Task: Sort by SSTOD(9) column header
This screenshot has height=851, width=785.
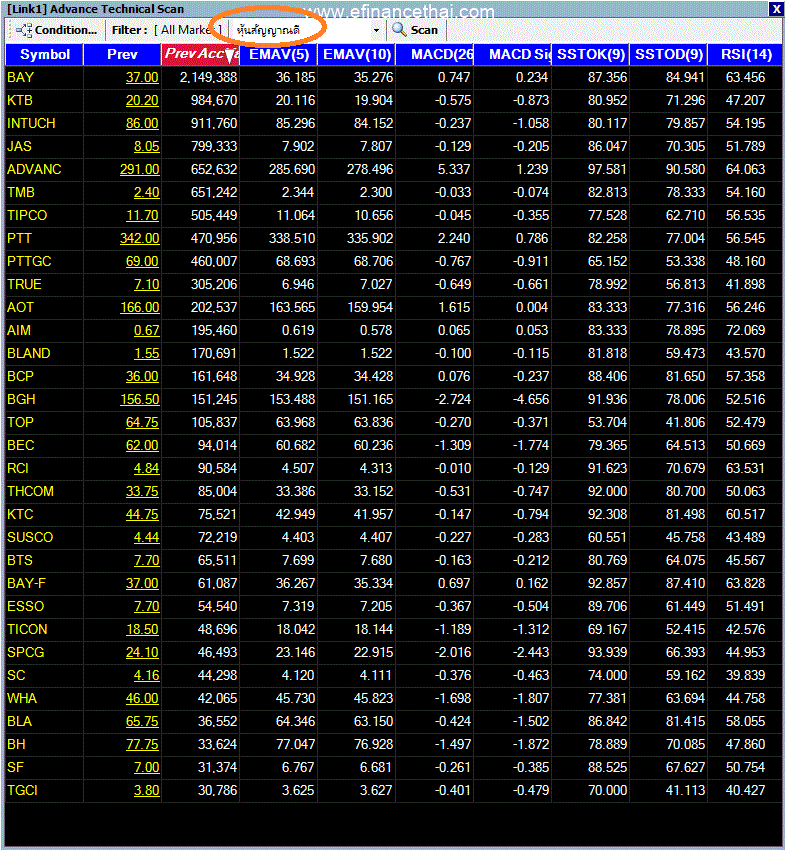Action: coord(669,54)
